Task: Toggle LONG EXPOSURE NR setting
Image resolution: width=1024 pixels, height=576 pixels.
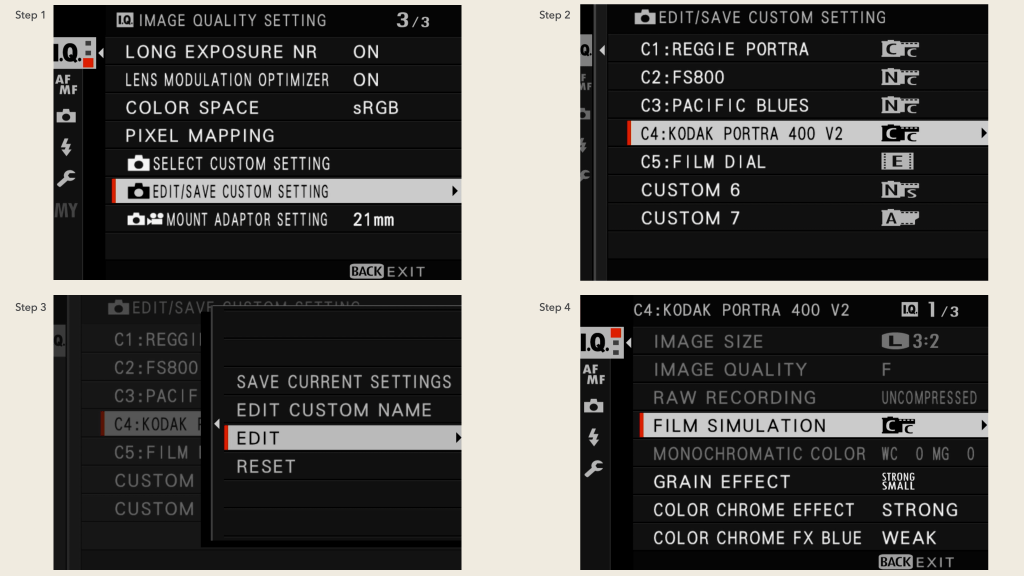Action: click(366, 52)
